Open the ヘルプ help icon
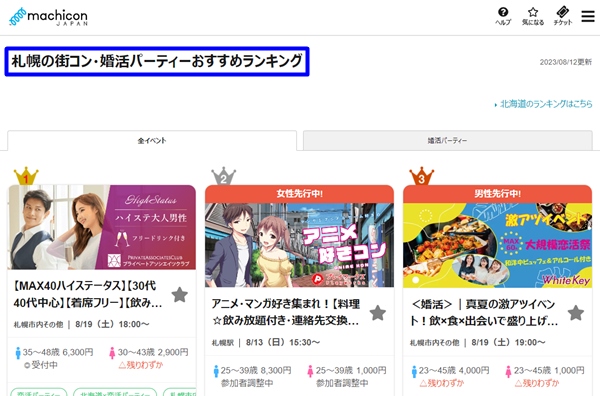Screen dimensions: 600x396 point(503,16)
